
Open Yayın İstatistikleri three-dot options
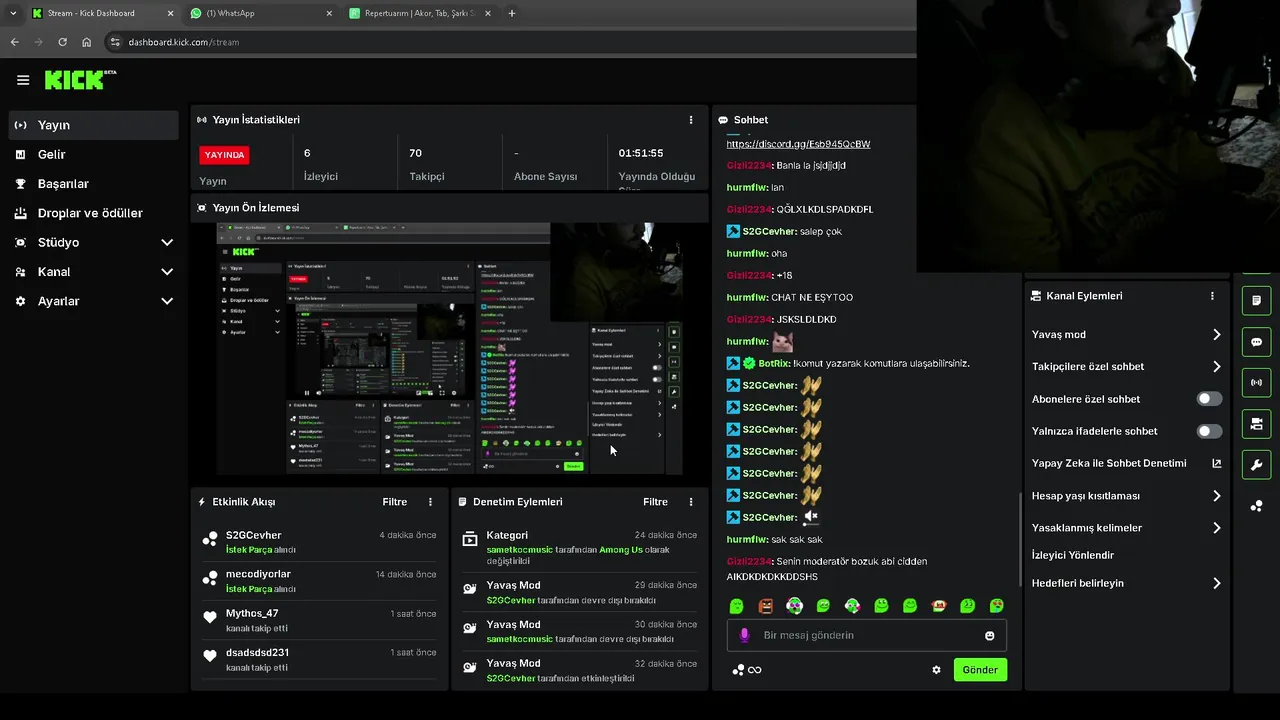(x=691, y=120)
